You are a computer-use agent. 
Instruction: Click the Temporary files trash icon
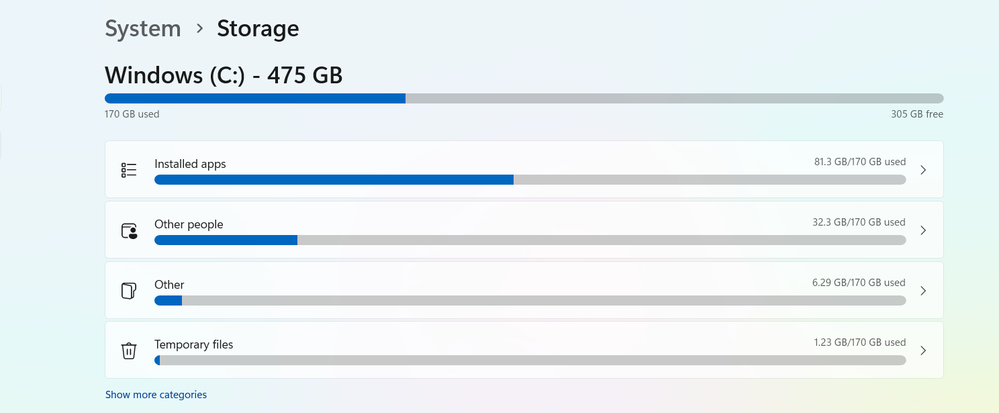click(x=129, y=351)
